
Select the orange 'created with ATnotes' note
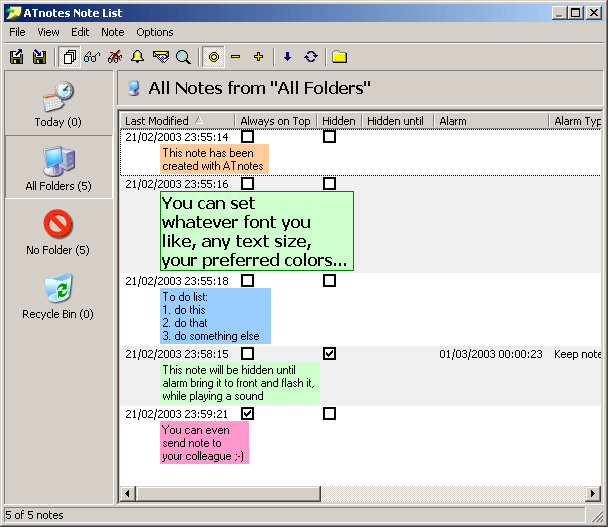coord(214,159)
